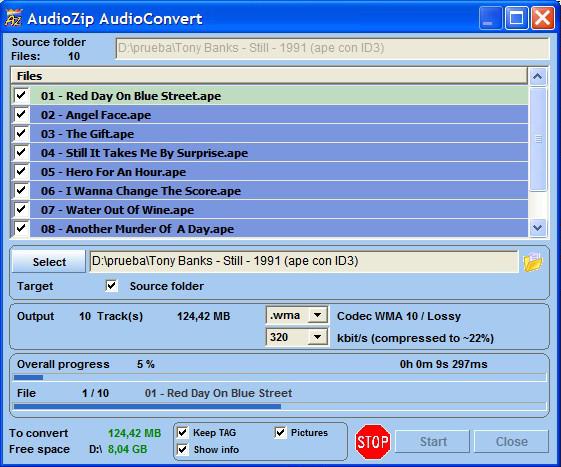Click the AudioZip app icon in title bar
Image resolution: width=561 pixels, height=467 pixels.
point(14,18)
